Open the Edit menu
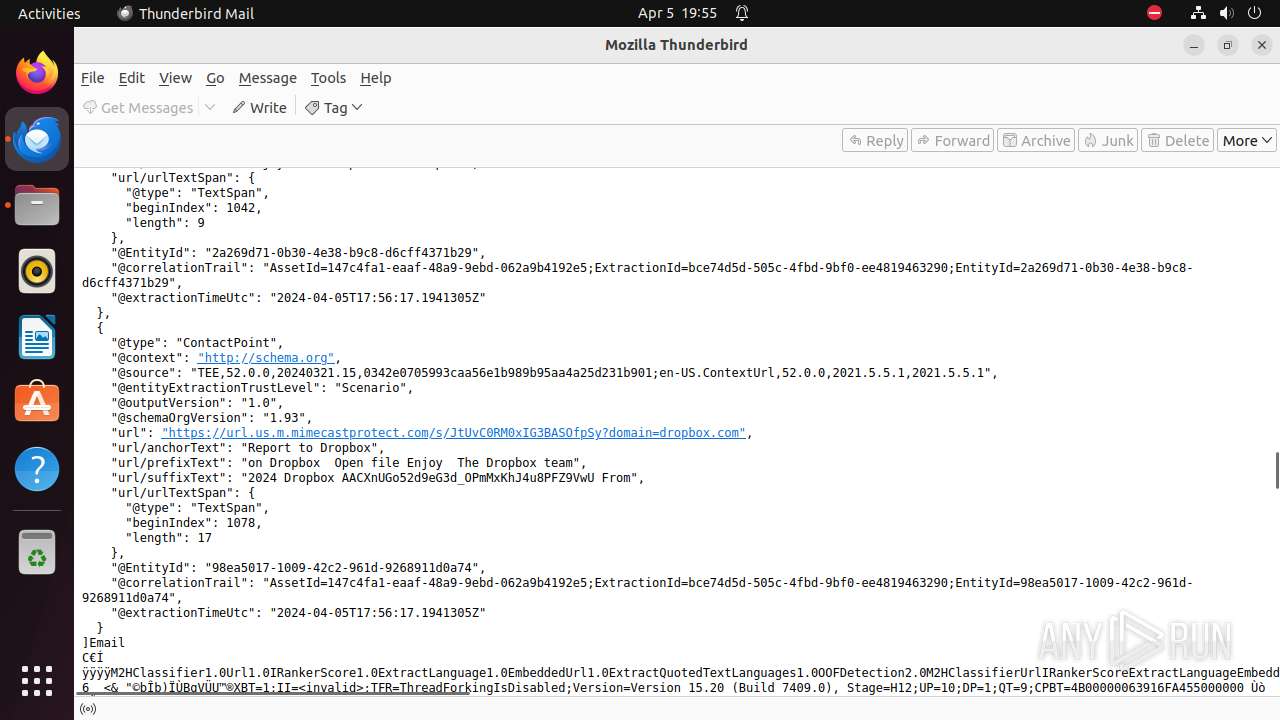Viewport: 1280px width, 720px height. click(131, 77)
